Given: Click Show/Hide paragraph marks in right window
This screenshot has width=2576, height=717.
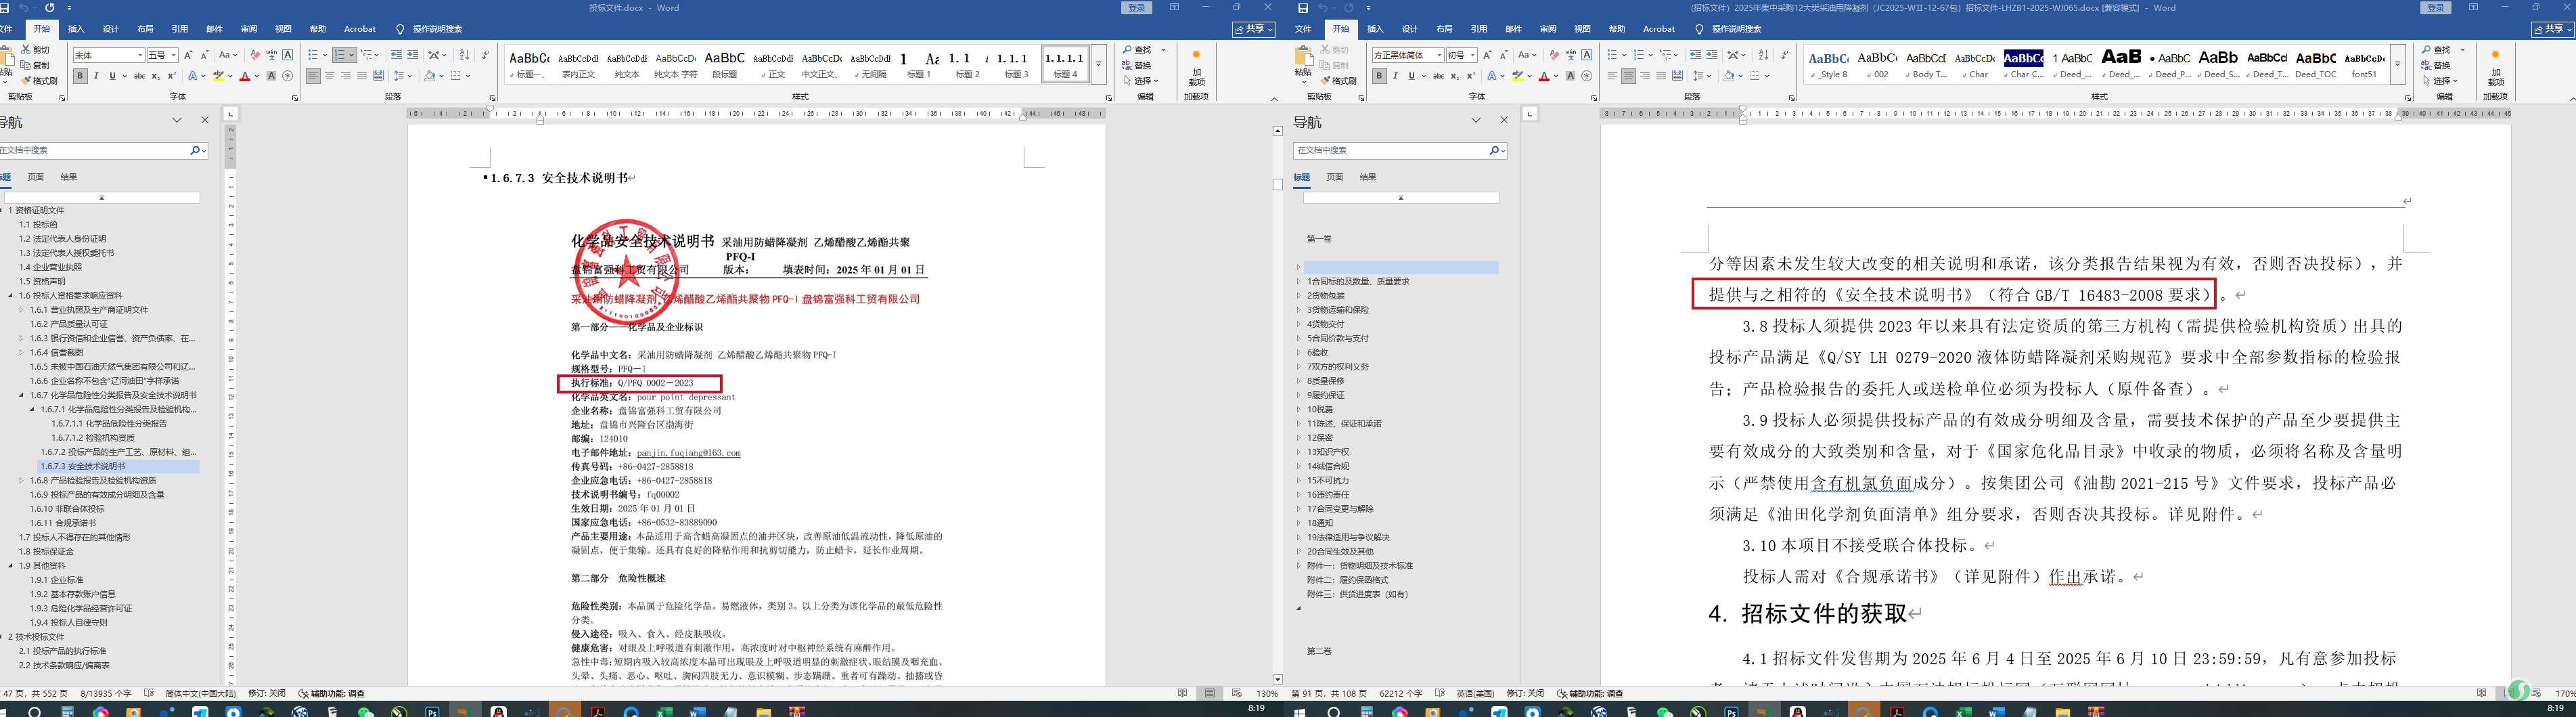Looking at the screenshot, I should click(1785, 55).
